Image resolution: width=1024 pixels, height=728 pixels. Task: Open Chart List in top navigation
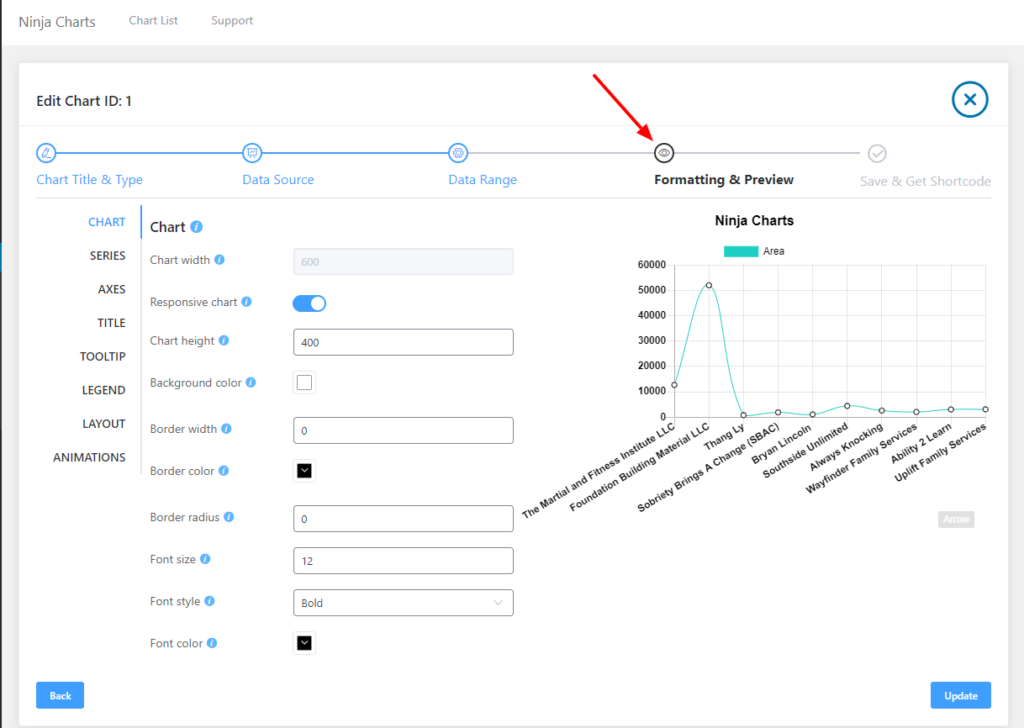tap(153, 21)
